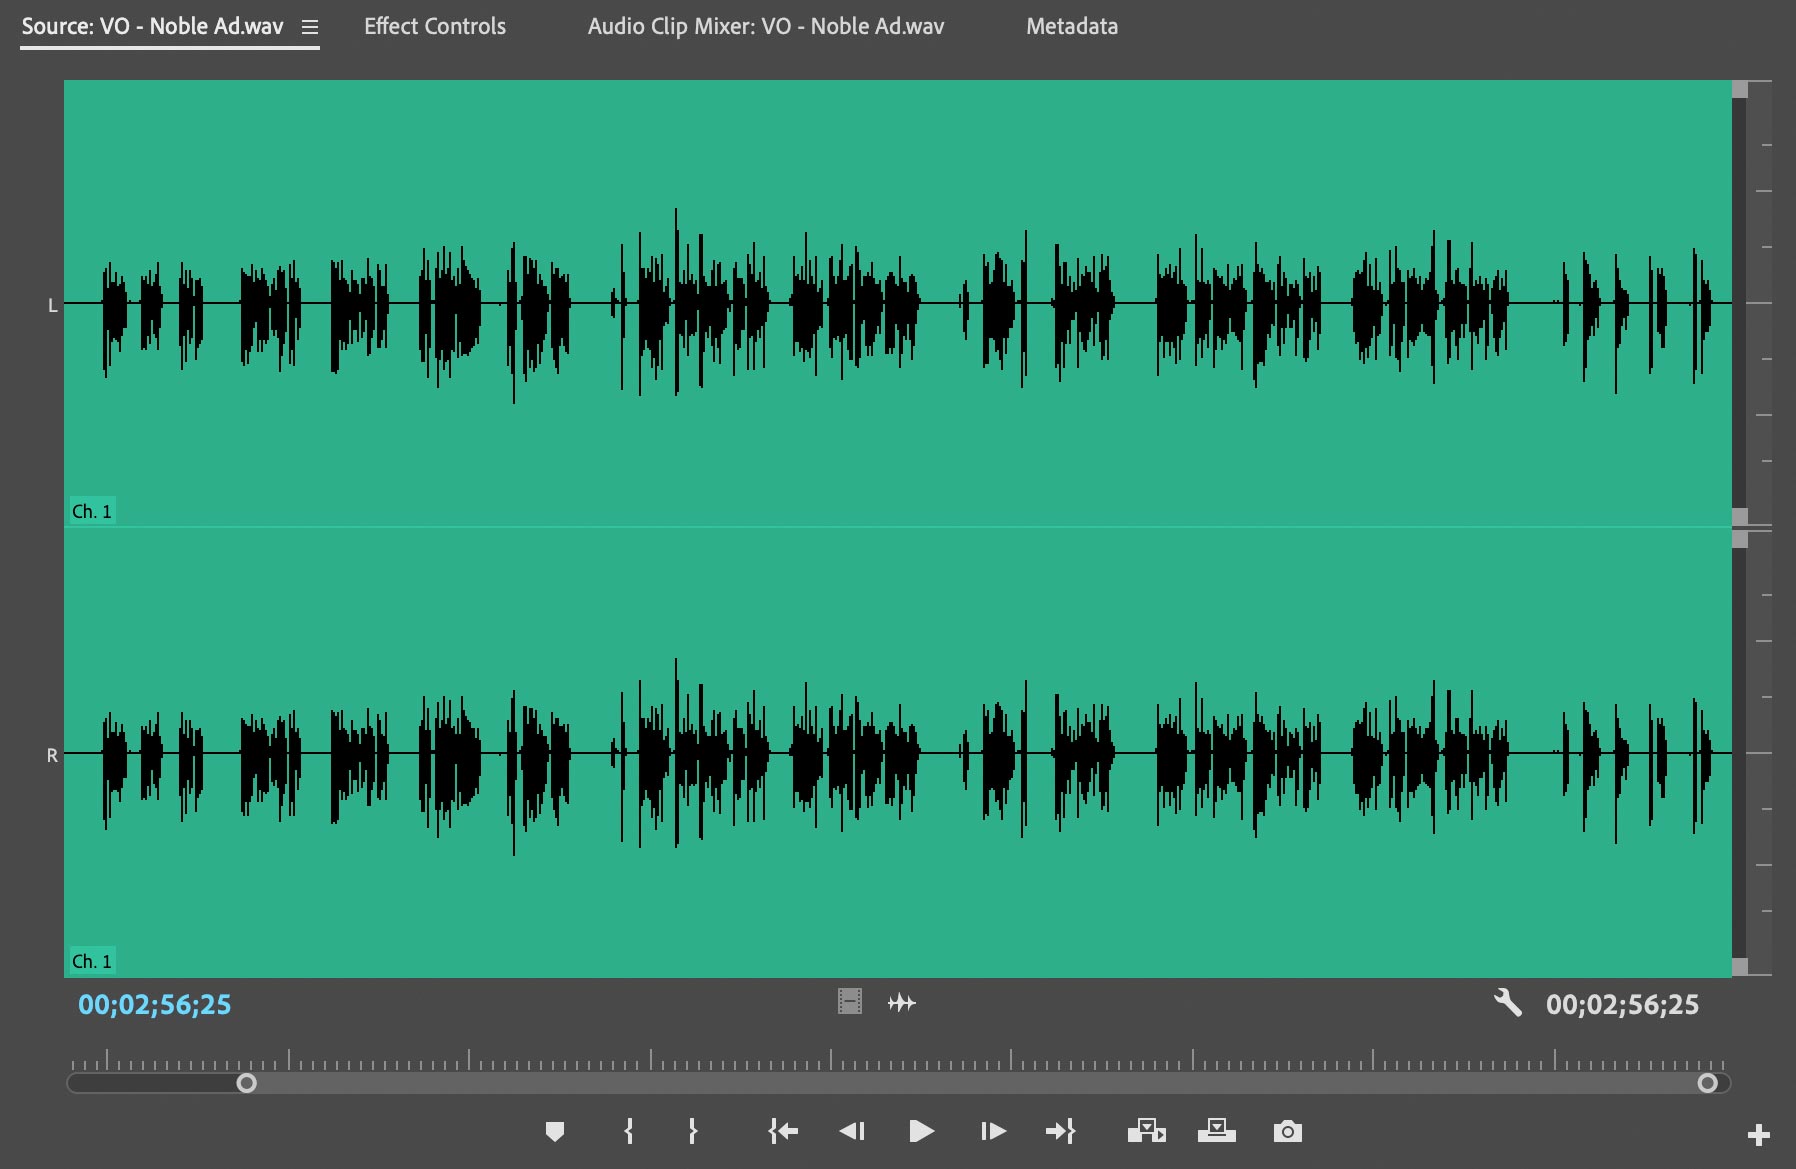1796x1169 pixels.
Task: Click Step Forward one frame
Action: [992, 1131]
